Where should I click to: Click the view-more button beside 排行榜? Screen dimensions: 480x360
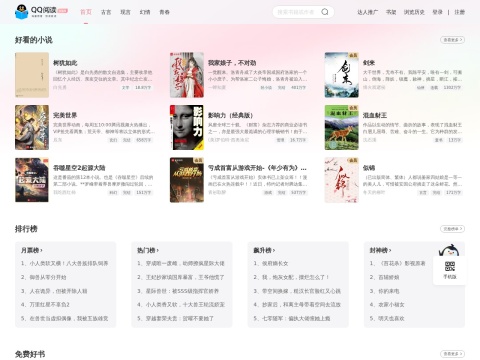tap(452, 229)
